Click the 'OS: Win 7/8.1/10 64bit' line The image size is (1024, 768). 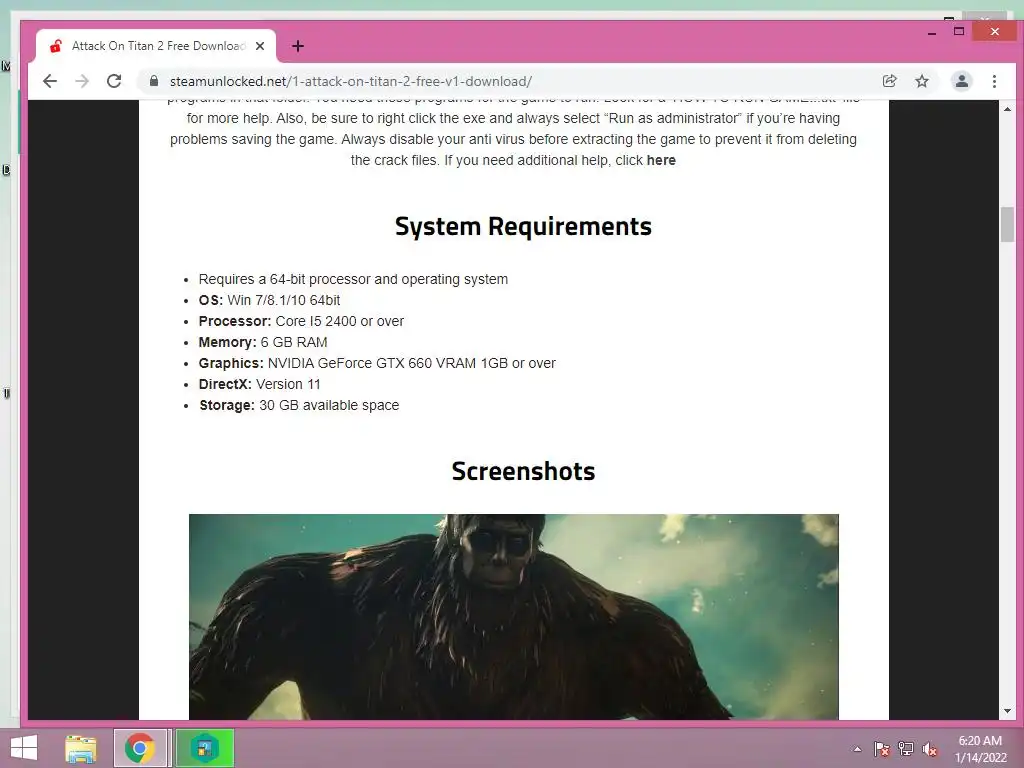[x=269, y=300]
